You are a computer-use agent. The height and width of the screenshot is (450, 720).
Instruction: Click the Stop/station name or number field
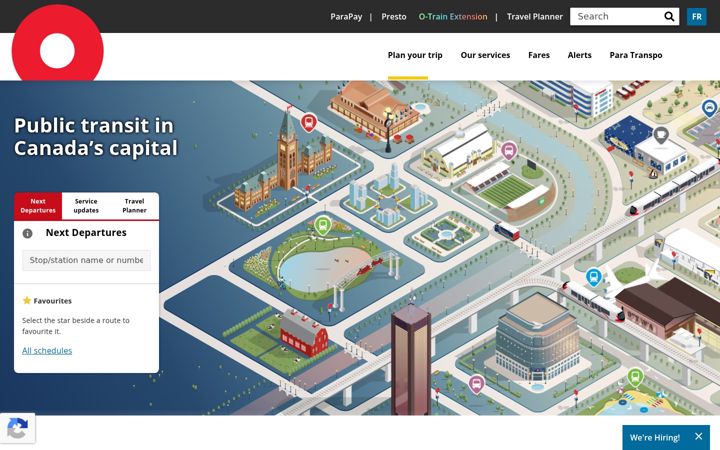[x=86, y=260]
